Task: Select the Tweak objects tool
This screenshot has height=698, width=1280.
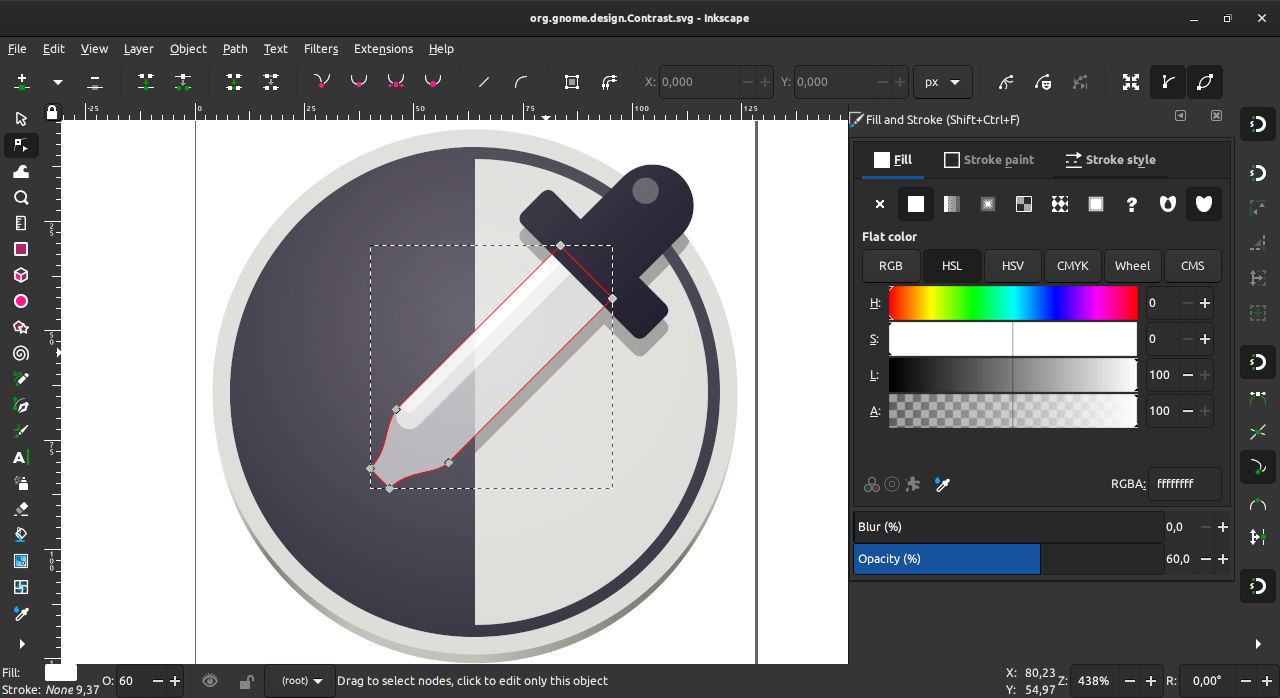Action: coord(21,171)
